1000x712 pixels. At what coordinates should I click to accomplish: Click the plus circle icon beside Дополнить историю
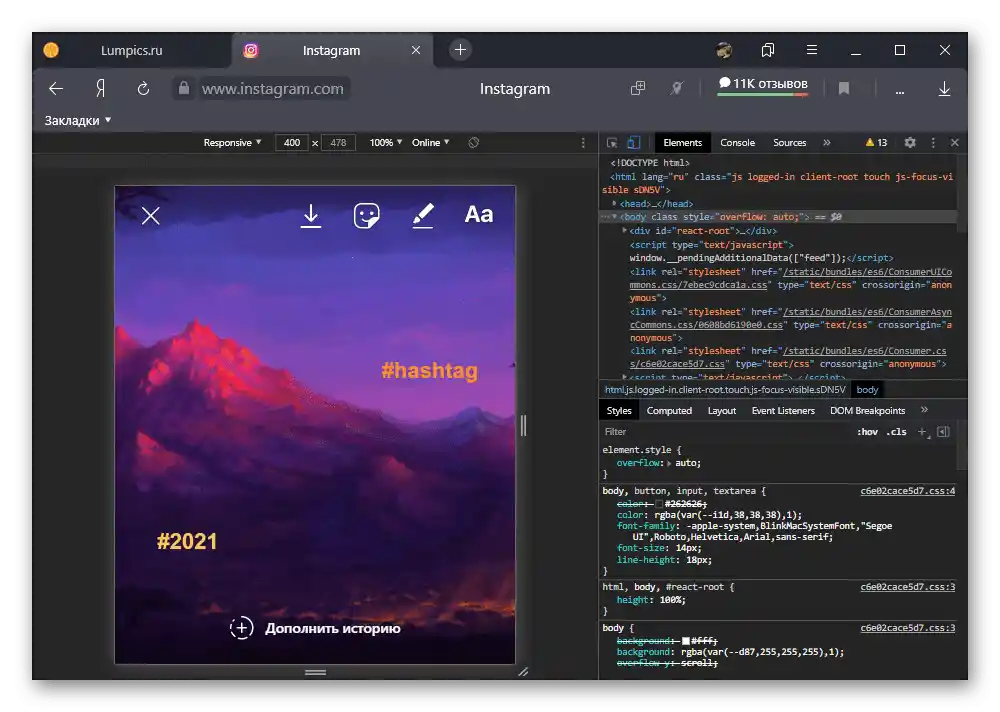pos(242,628)
